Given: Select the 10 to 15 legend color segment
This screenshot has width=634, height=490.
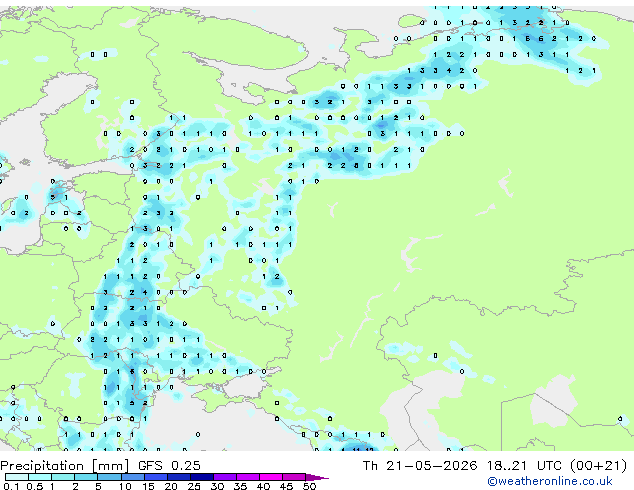Looking at the screenshot, I should [133, 477].
